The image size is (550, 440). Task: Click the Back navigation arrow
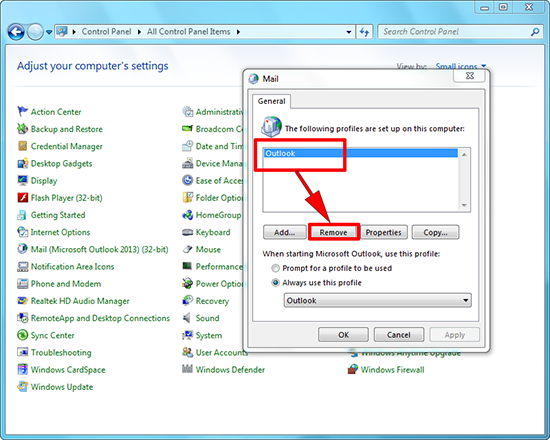(x=16, y=32)
